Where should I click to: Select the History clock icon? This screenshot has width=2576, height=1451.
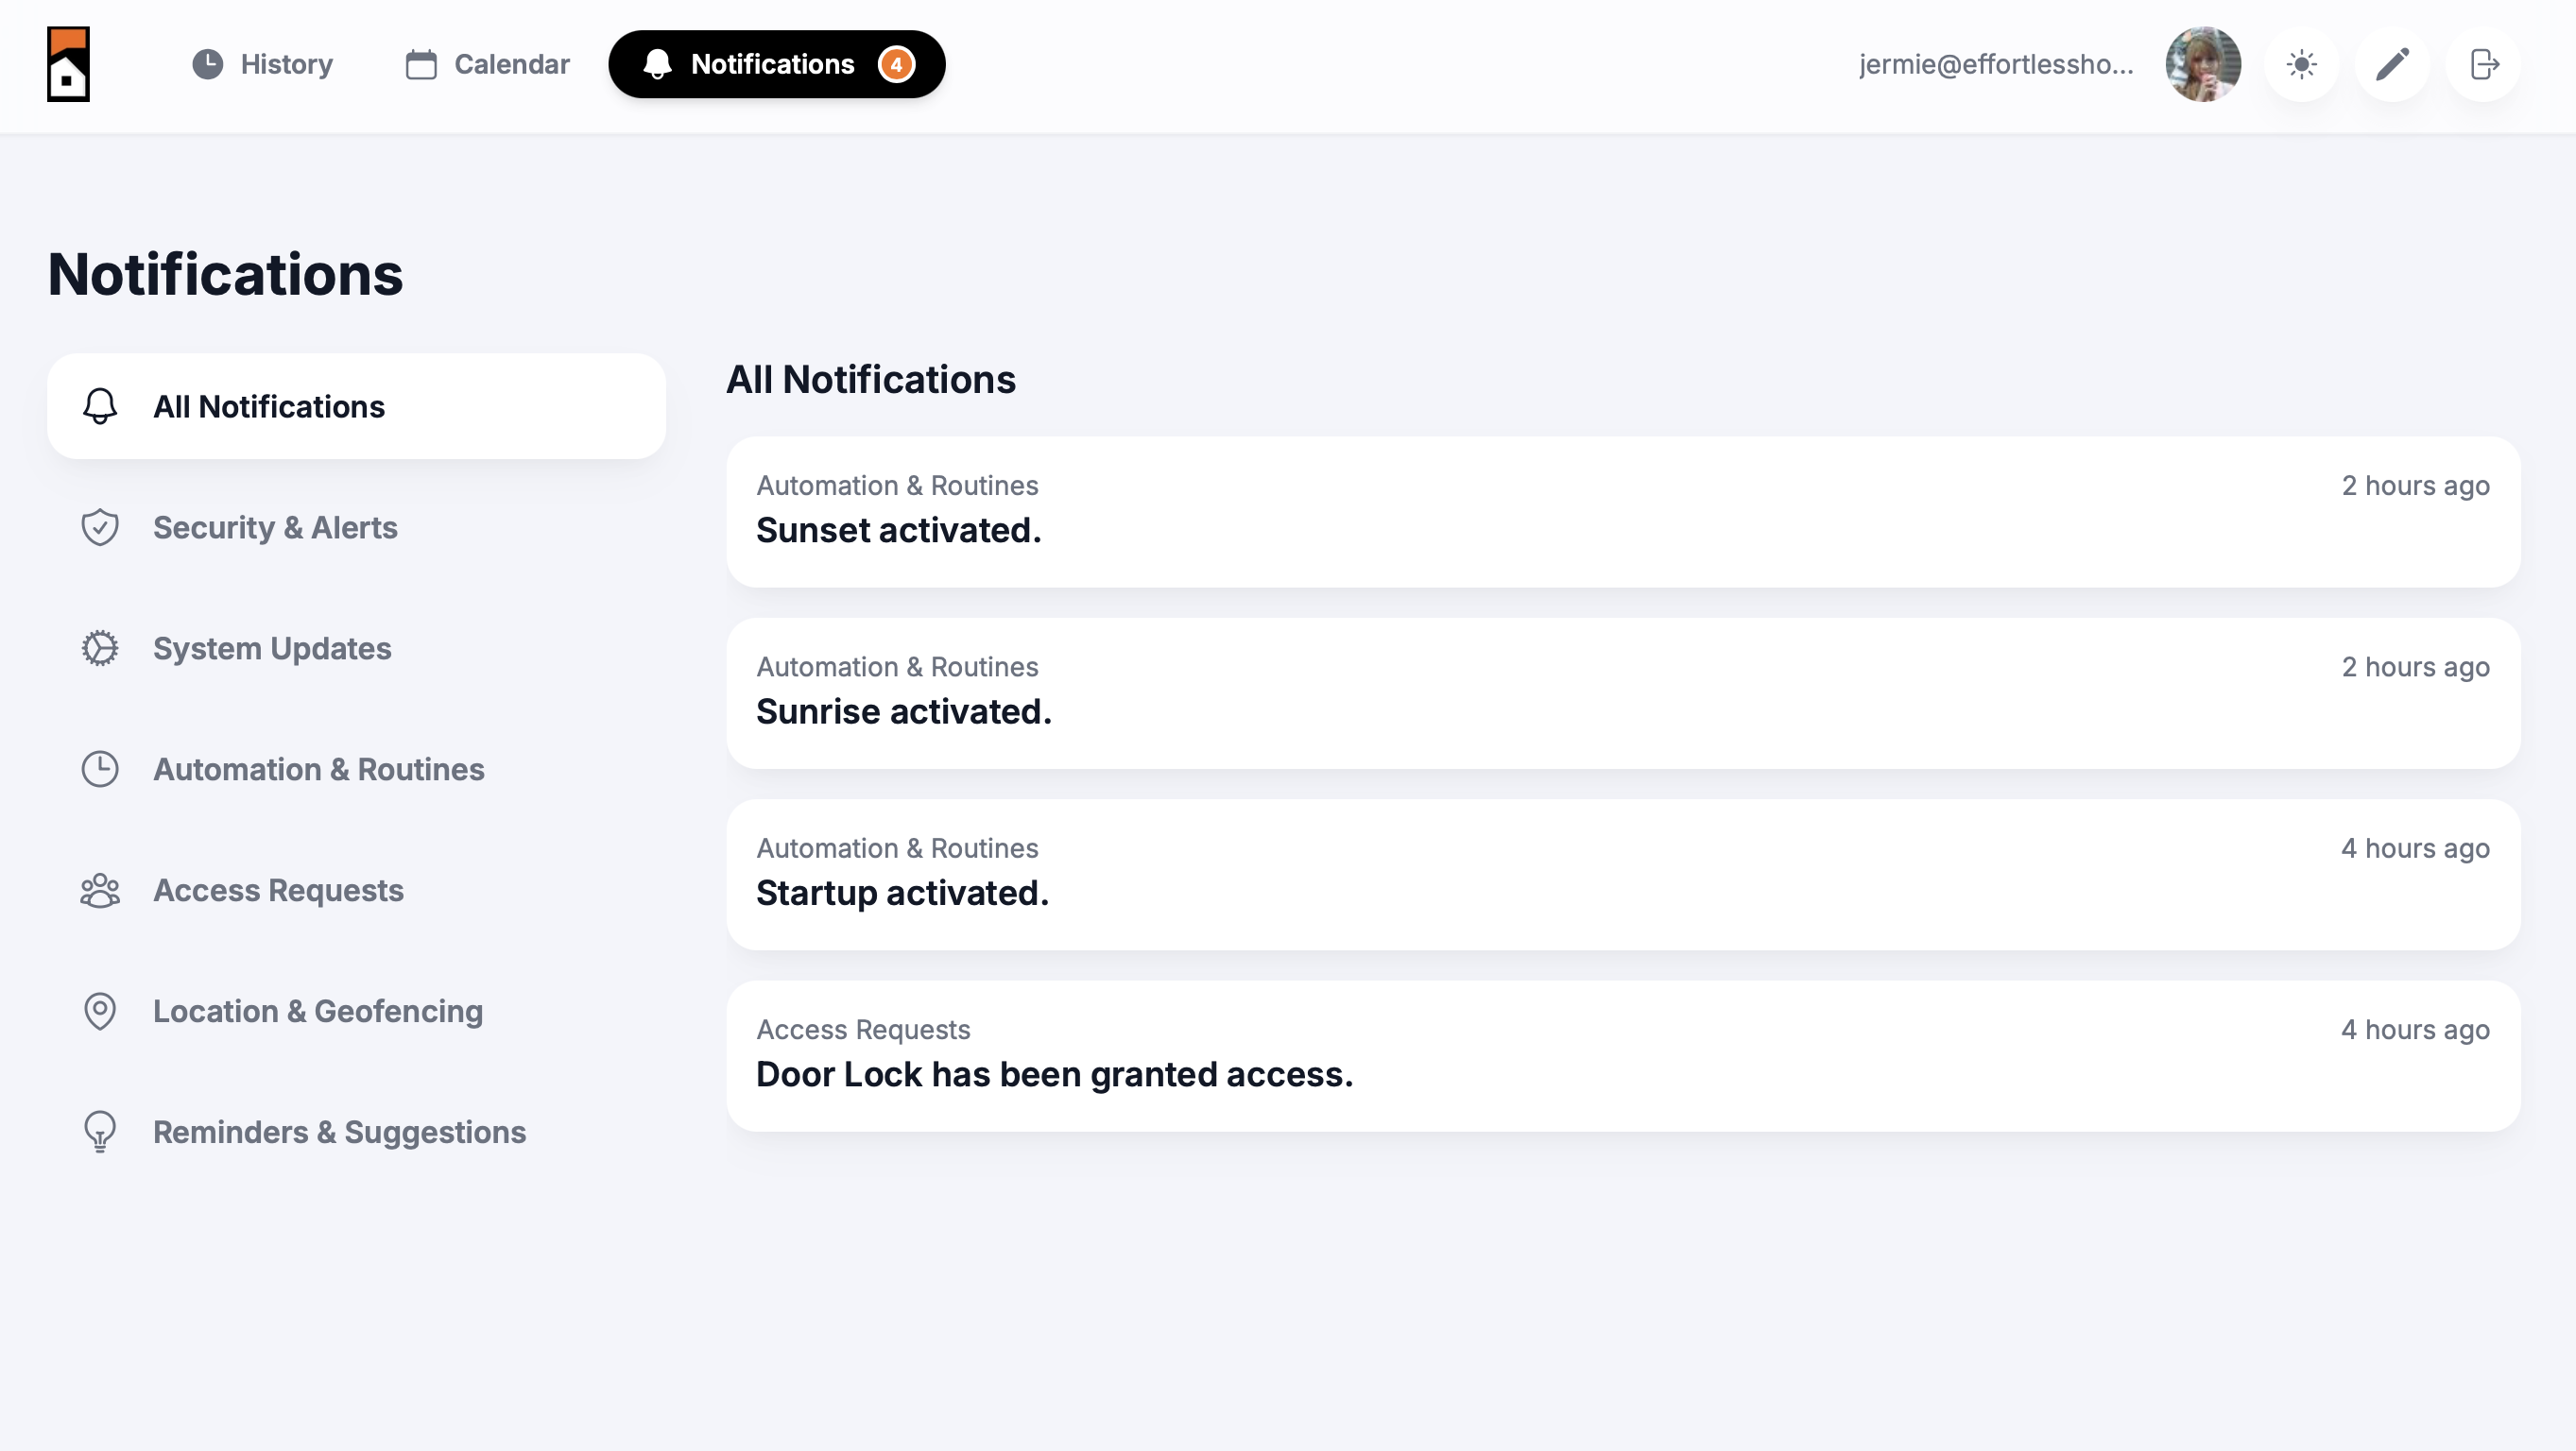[x=208, y=64]
